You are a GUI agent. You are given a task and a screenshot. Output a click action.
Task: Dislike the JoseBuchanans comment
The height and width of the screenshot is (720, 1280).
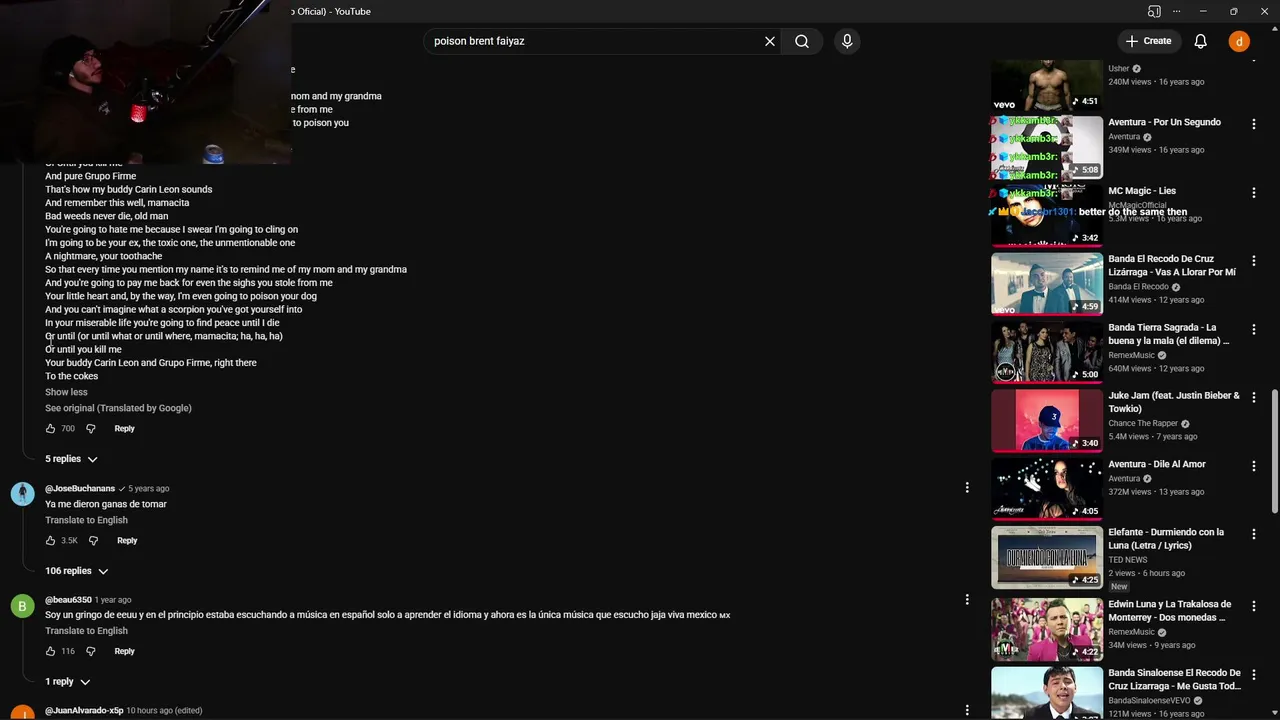(x=93, y=540)
